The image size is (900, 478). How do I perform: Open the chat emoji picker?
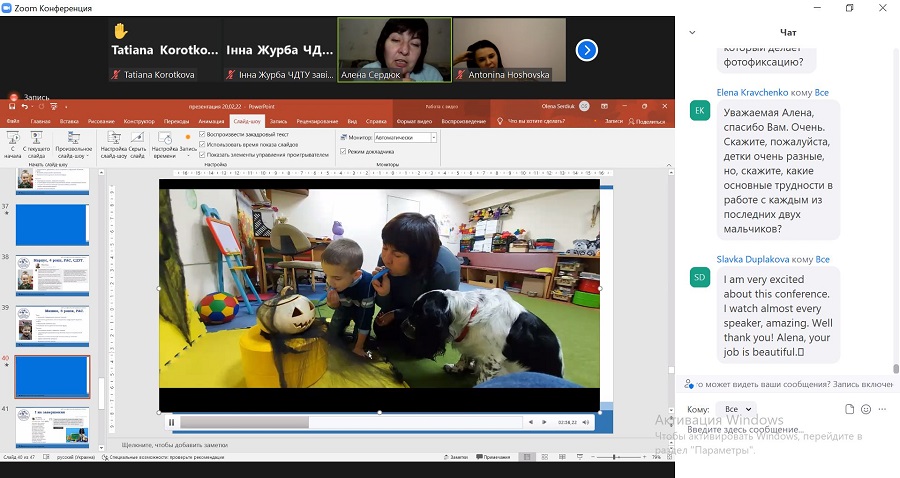[x=866, y=409]
